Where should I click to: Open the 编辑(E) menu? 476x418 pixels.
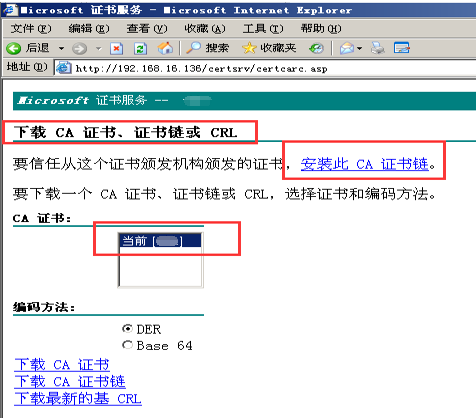(89, 29)
